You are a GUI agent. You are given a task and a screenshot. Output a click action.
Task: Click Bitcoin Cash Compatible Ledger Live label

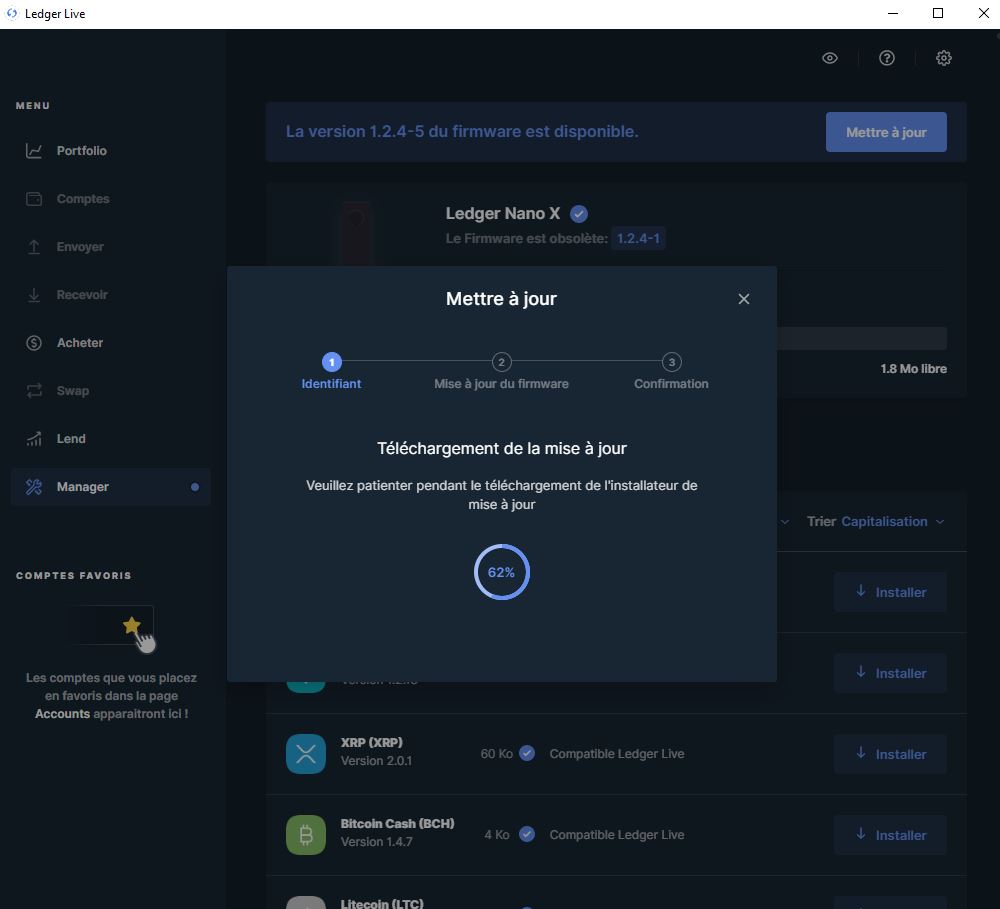617,834
